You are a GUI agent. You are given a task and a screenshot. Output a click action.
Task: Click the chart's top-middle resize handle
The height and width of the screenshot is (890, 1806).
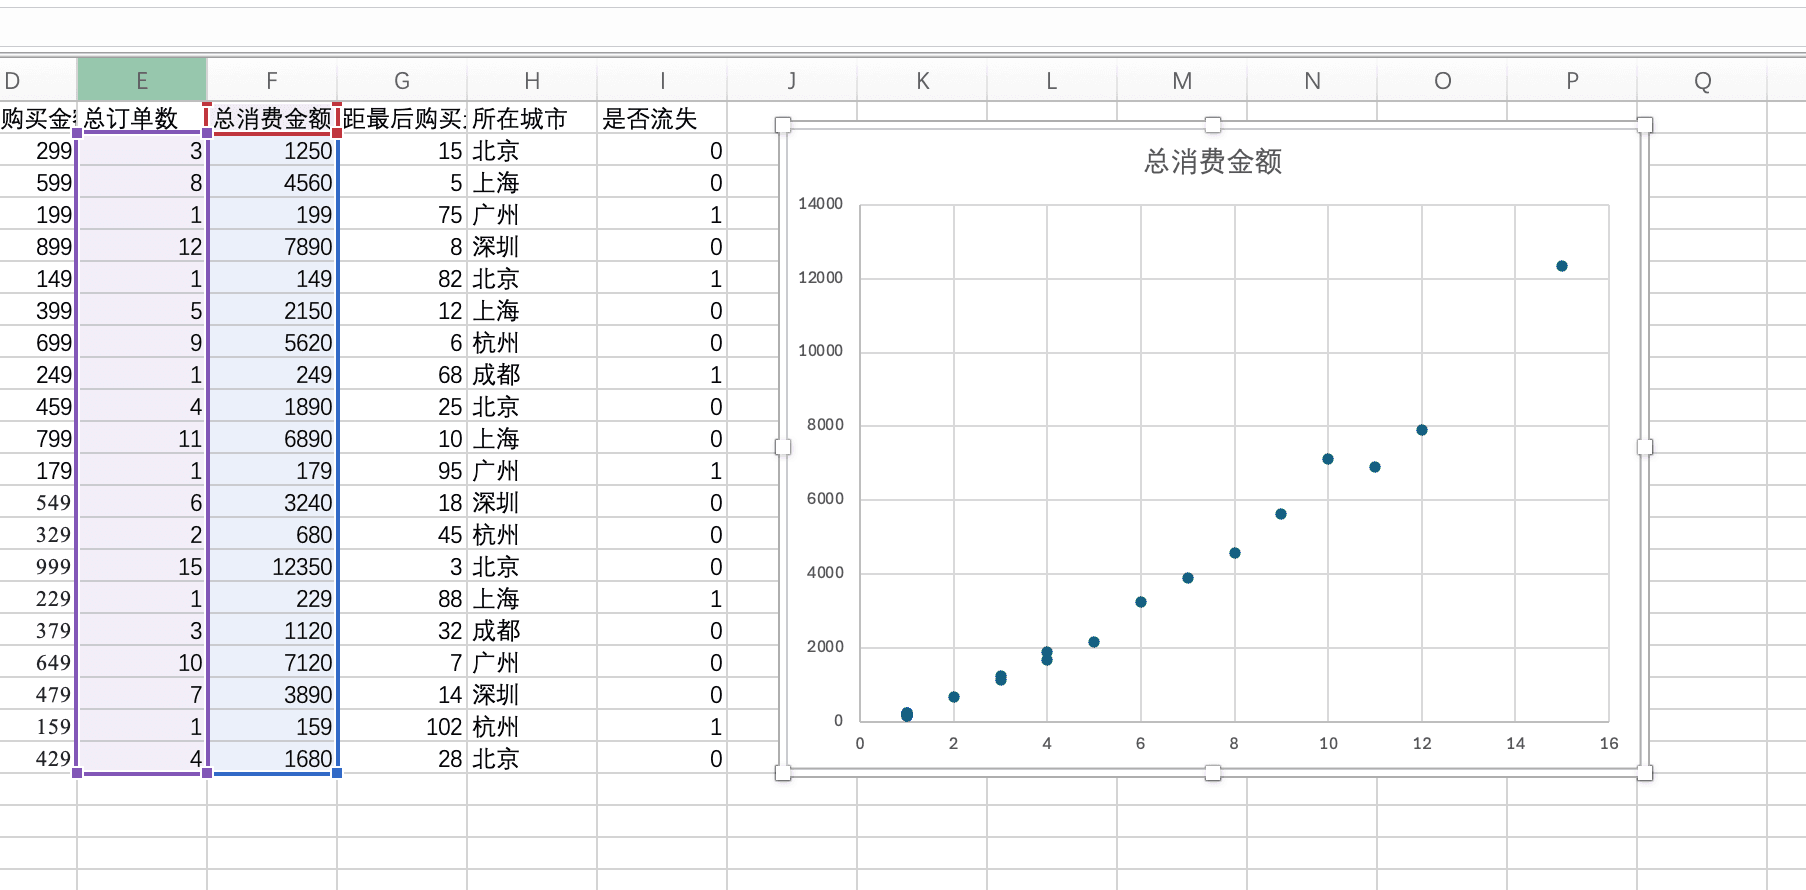click(1213, 125)
